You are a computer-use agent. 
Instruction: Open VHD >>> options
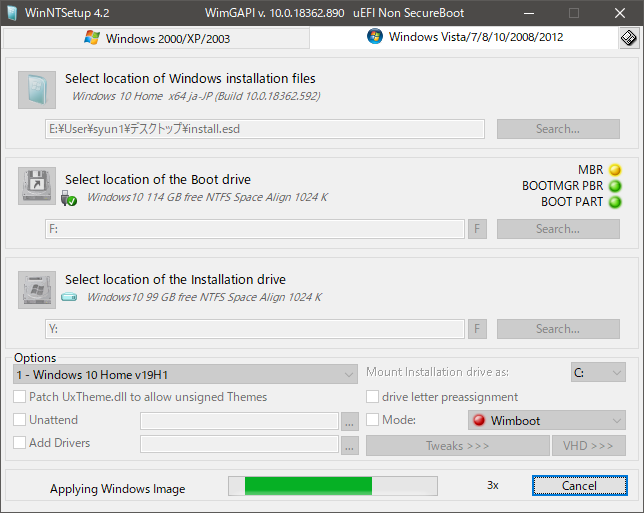tap(589, 446)
